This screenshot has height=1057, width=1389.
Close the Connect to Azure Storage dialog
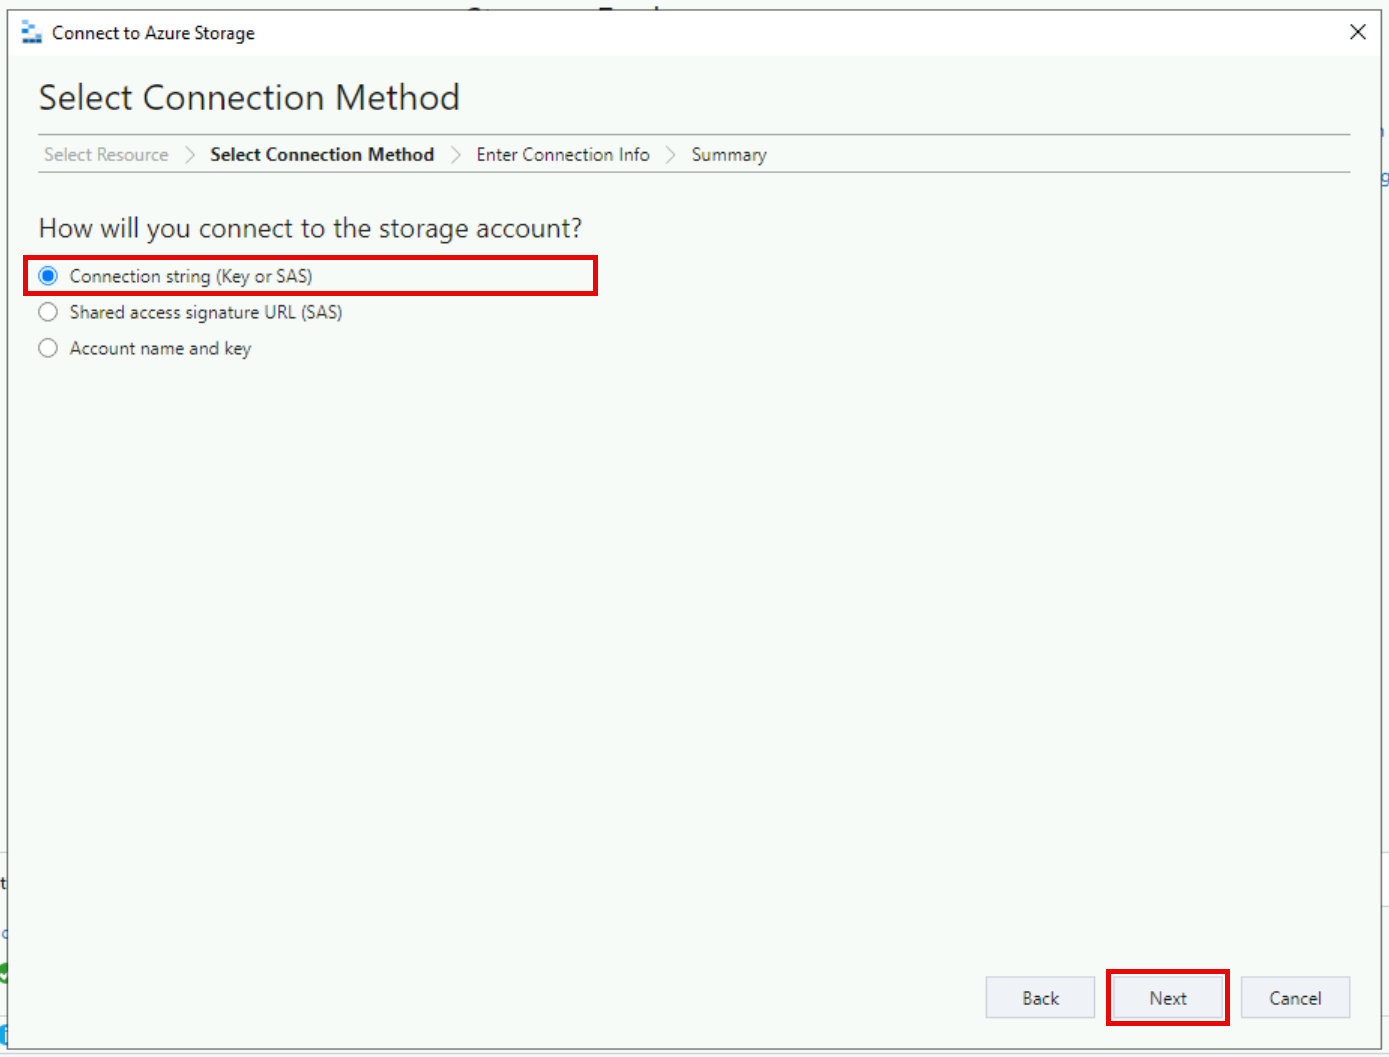click(1357, 32)
